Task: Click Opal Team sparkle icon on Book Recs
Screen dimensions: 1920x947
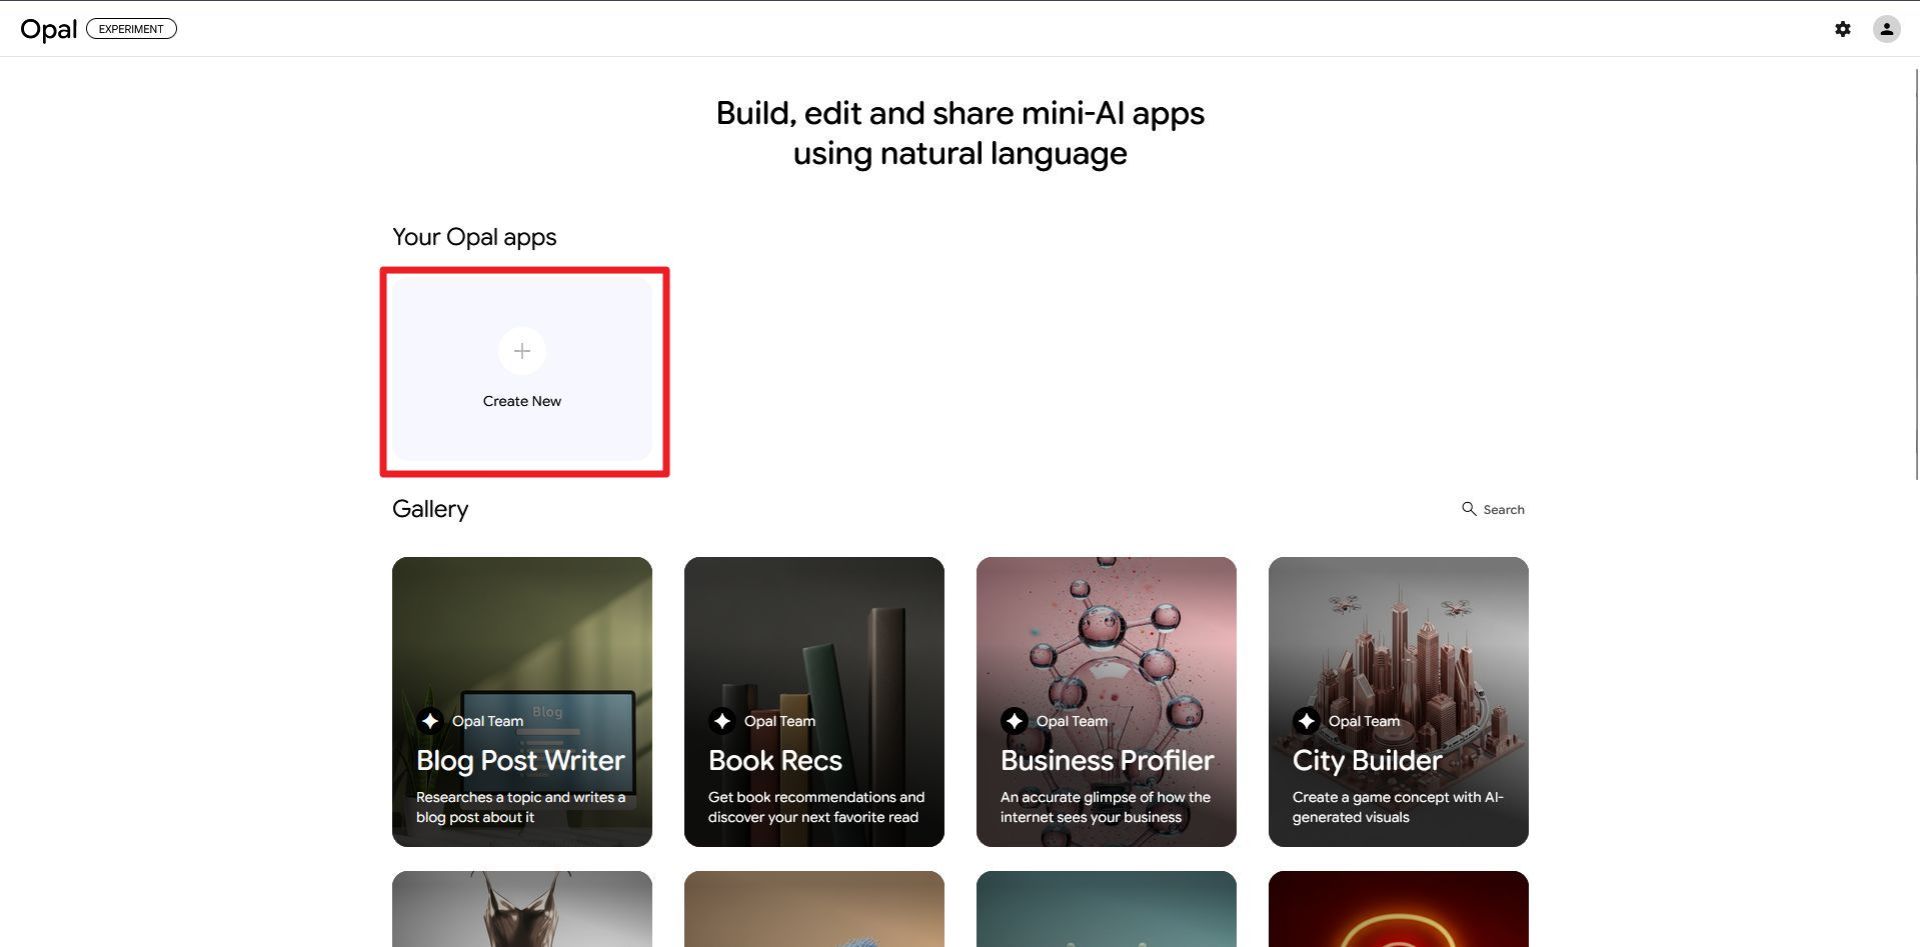Action: (x=722, y=721)
